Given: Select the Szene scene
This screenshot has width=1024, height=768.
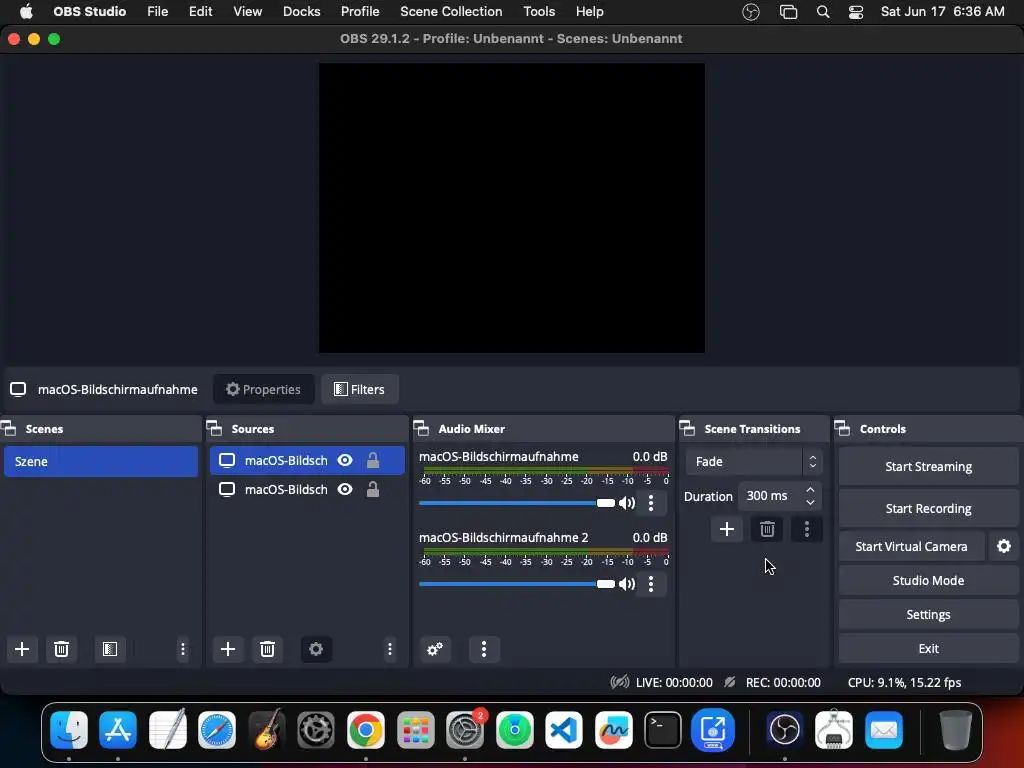Looking at the screenshot, I should click(101, 461).
